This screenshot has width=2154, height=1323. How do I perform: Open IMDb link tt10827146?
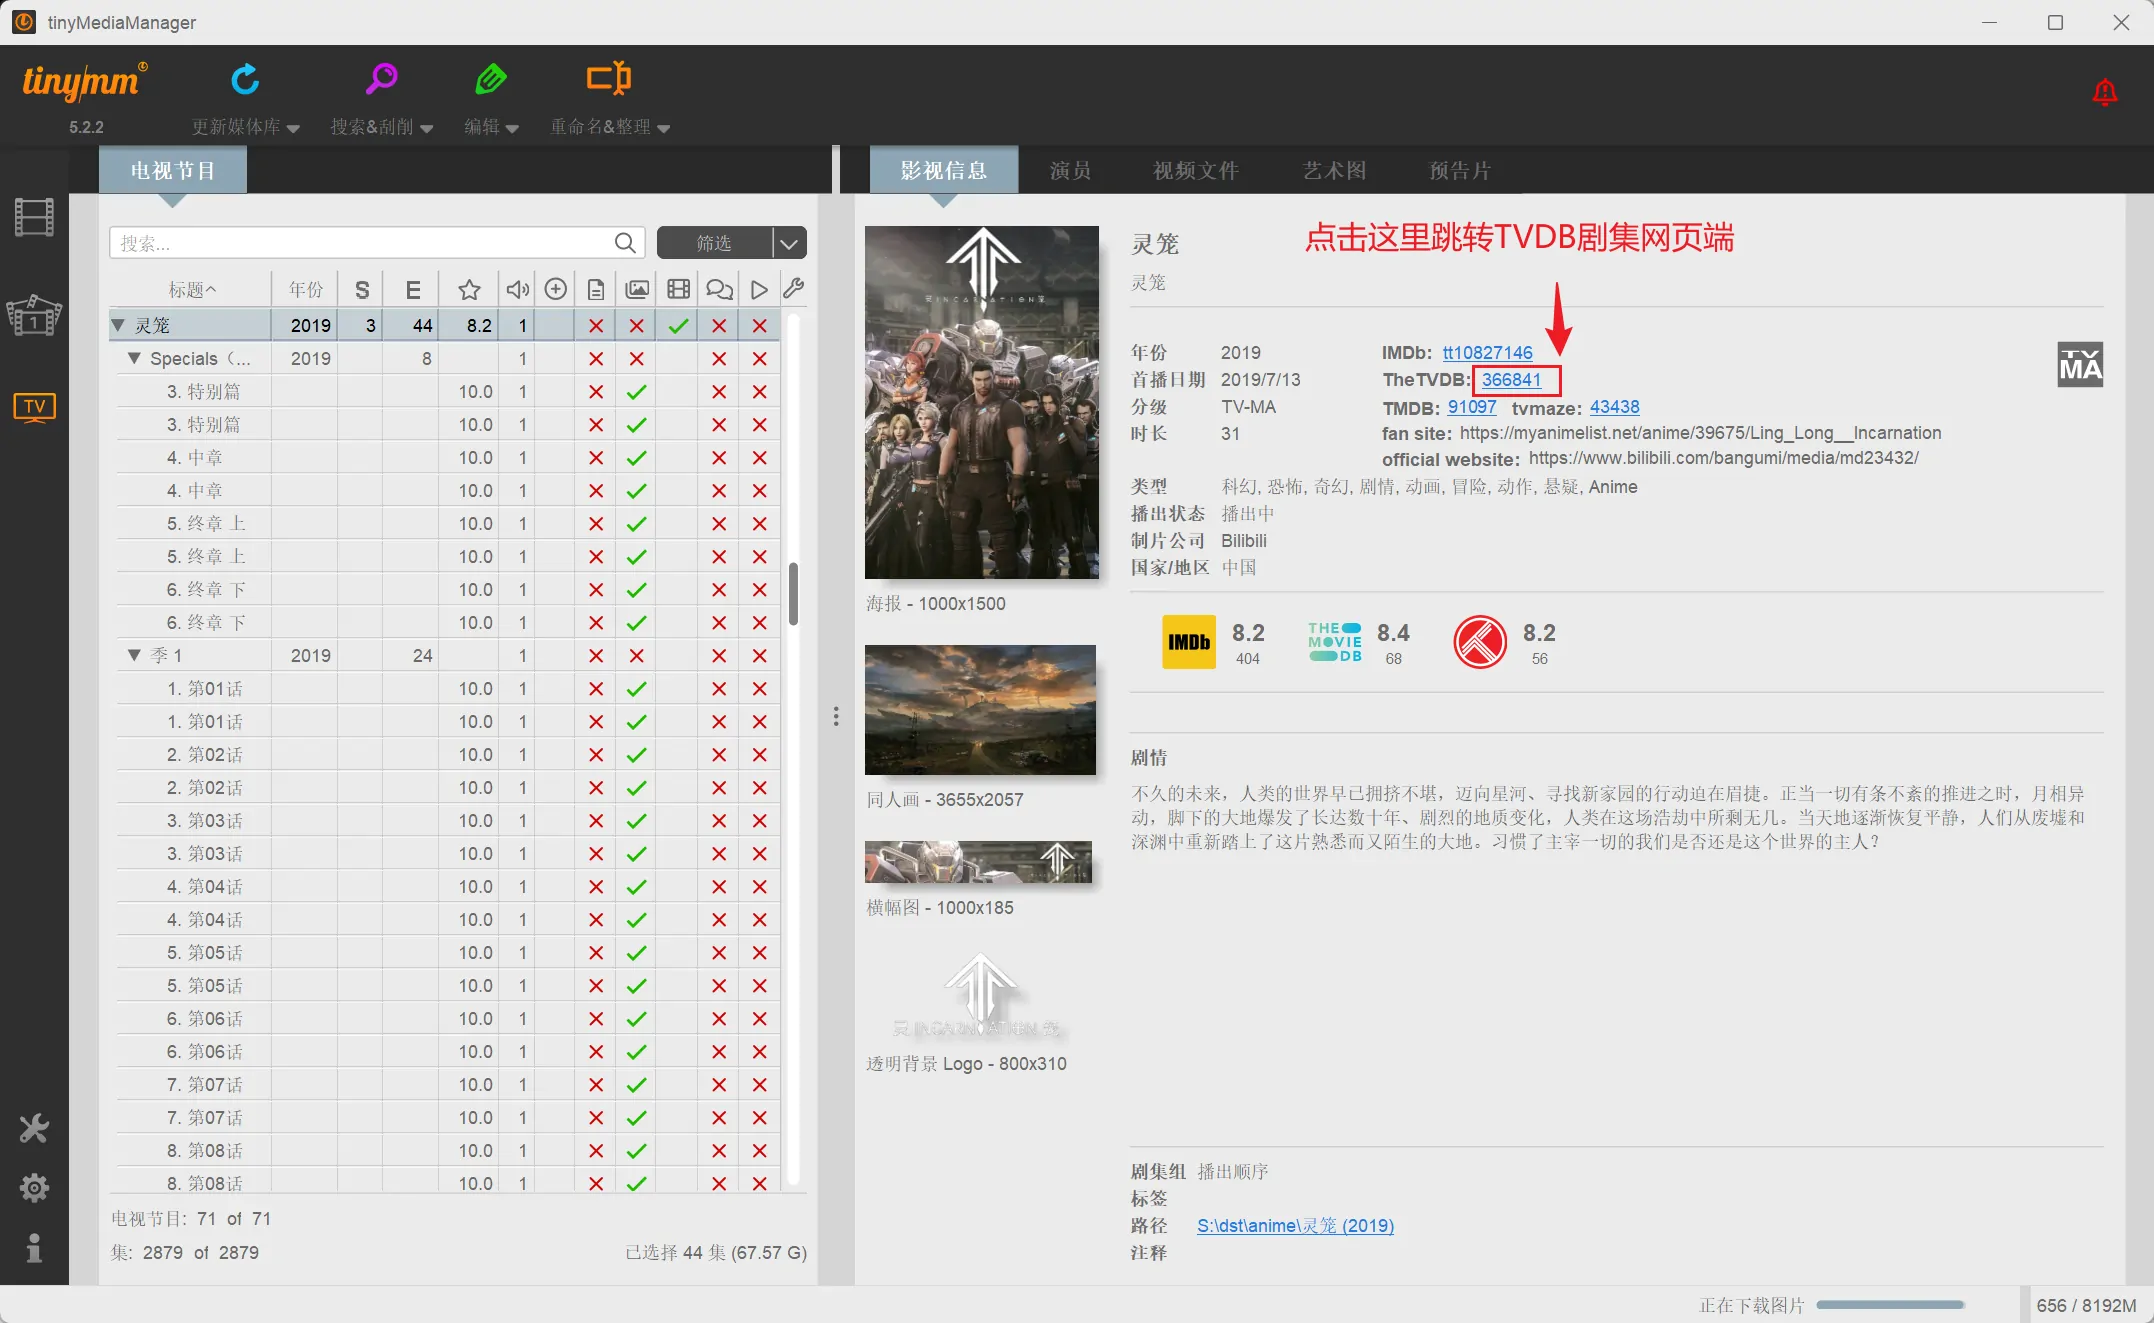click(1487, 353)
